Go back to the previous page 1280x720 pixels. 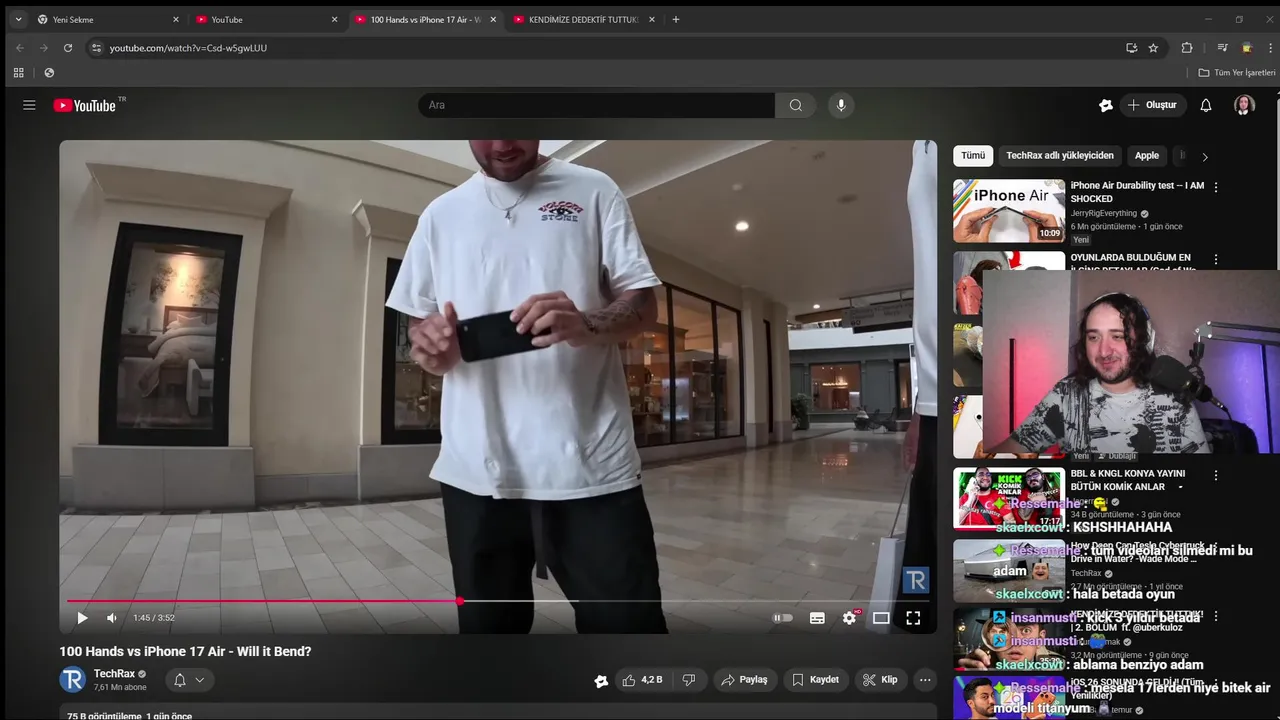click(x=19, y=47)
